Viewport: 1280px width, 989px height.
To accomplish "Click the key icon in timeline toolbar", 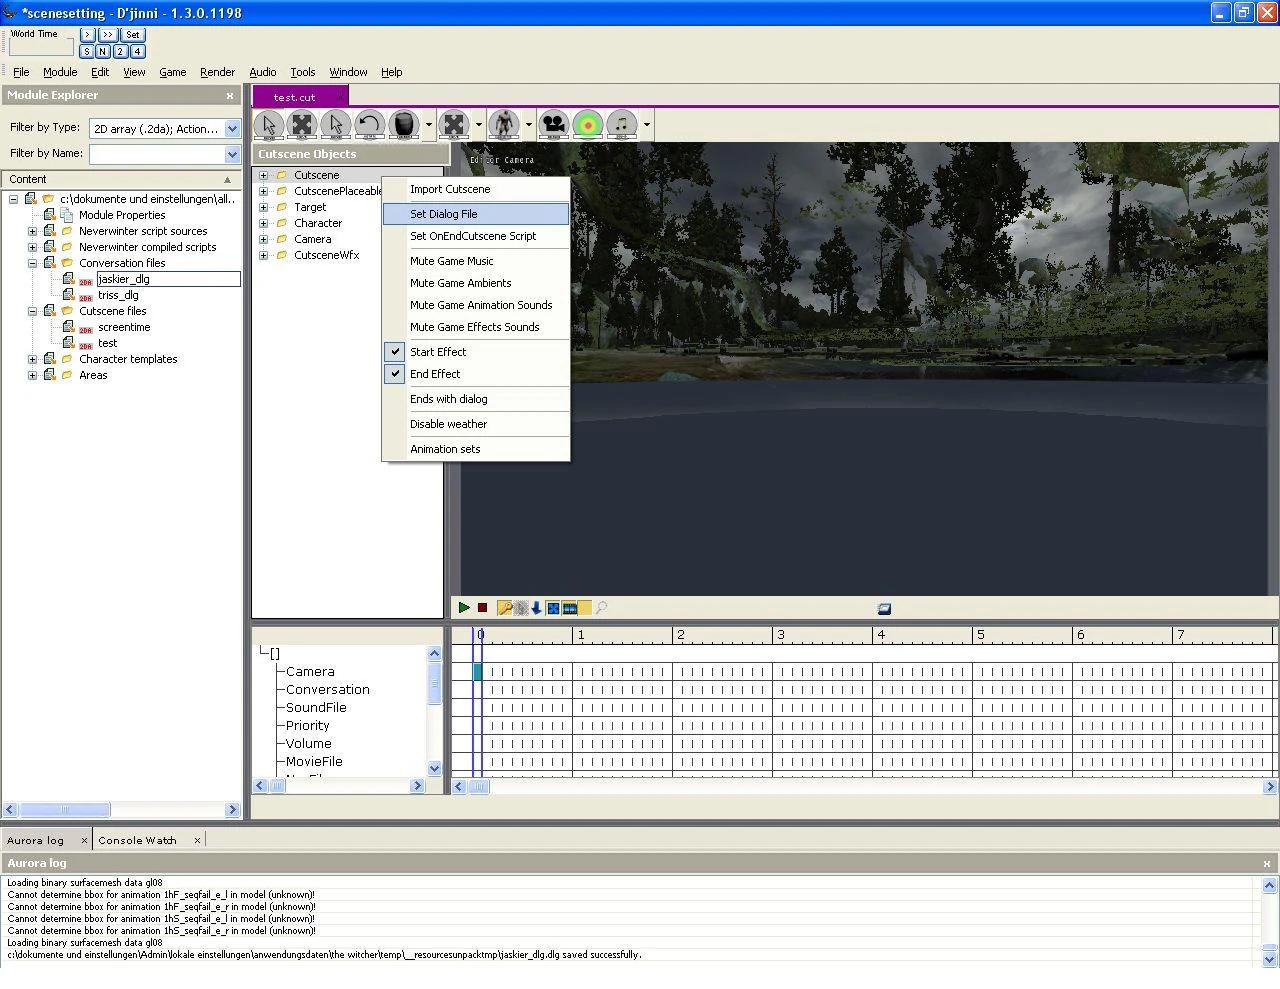I will 505,607.
